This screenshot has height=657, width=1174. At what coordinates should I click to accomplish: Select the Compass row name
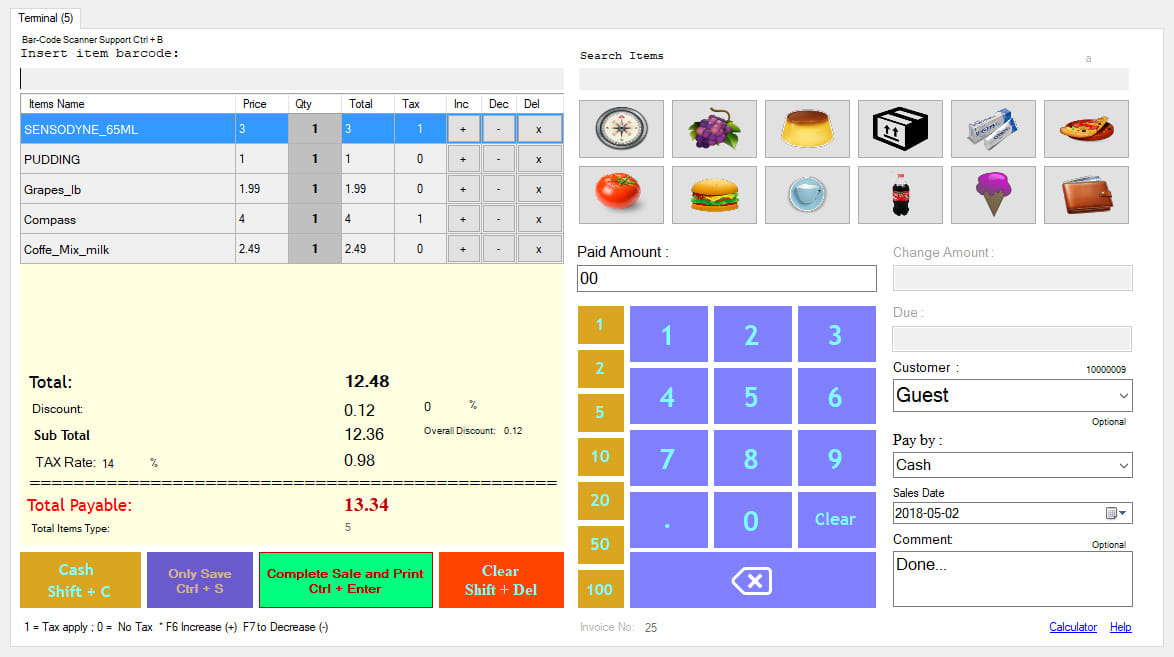127,219
